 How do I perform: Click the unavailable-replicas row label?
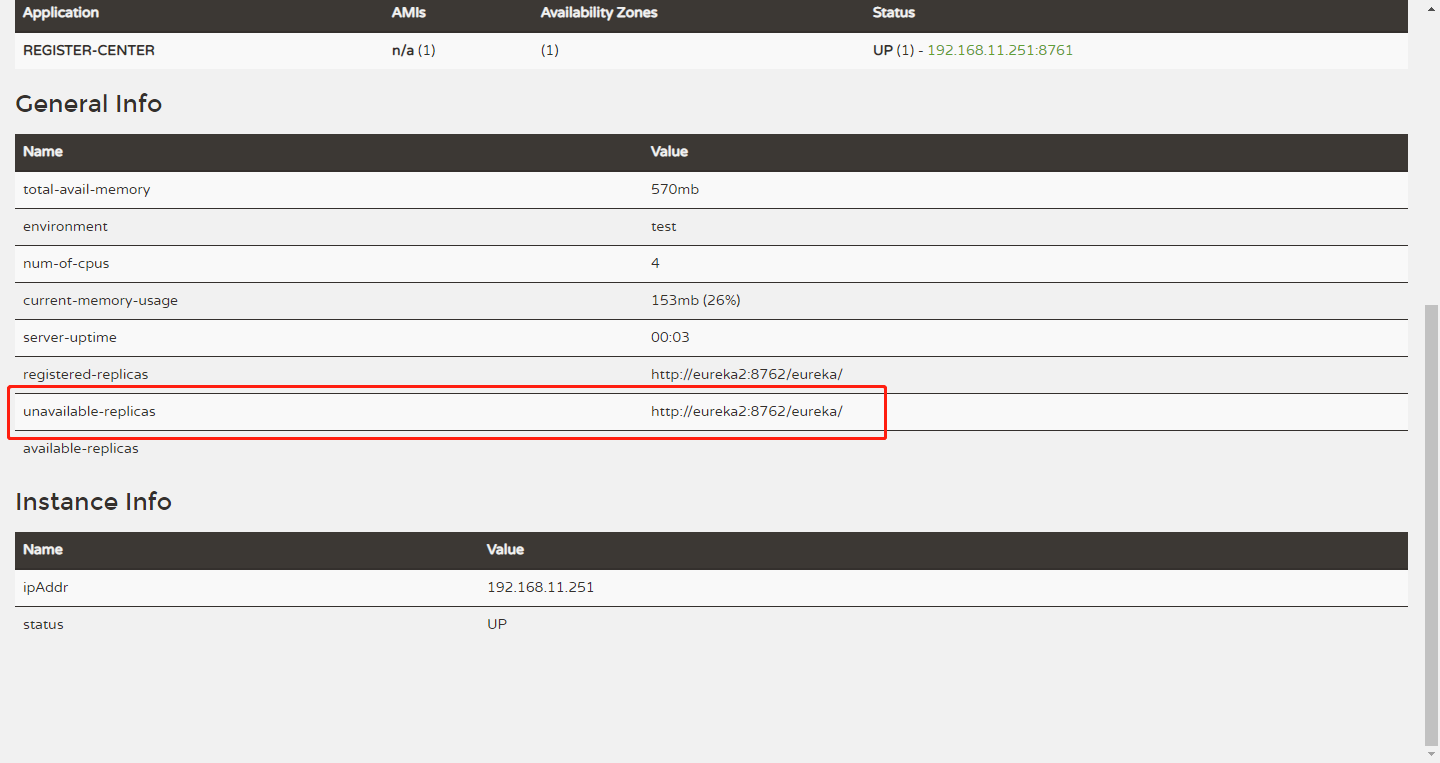[x=89, y=411]
